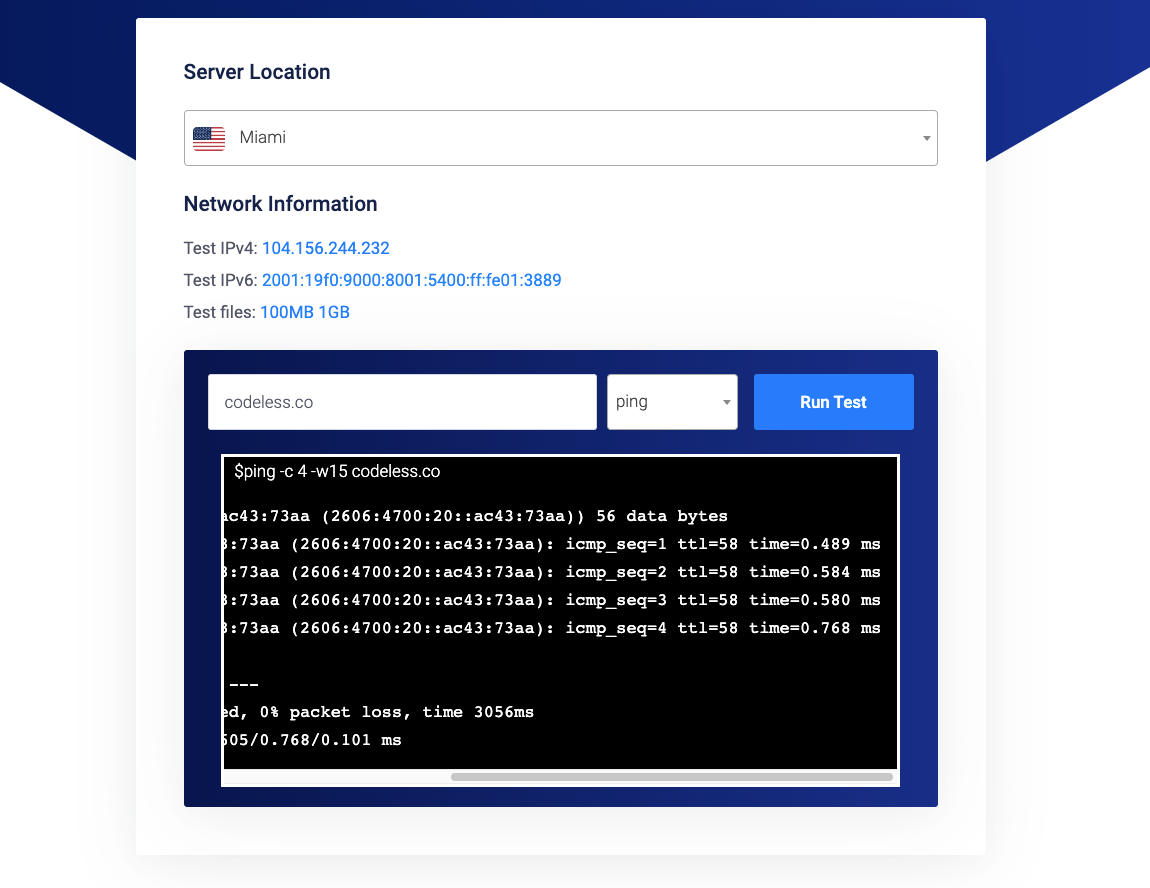Open the Test IPv4 address link
The height and width of the screenshot is (888, 1150).
(325, 248)
